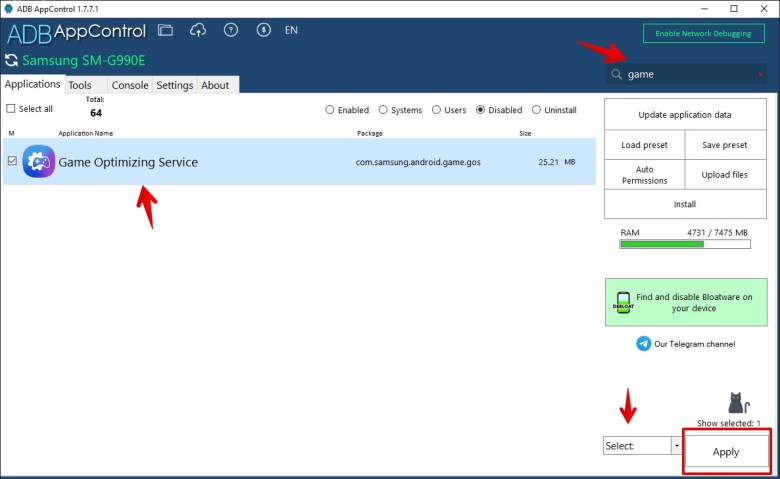Click the Game Optimizing Service app icon
This screenshot has width=780, height=479.
[39, 162]
